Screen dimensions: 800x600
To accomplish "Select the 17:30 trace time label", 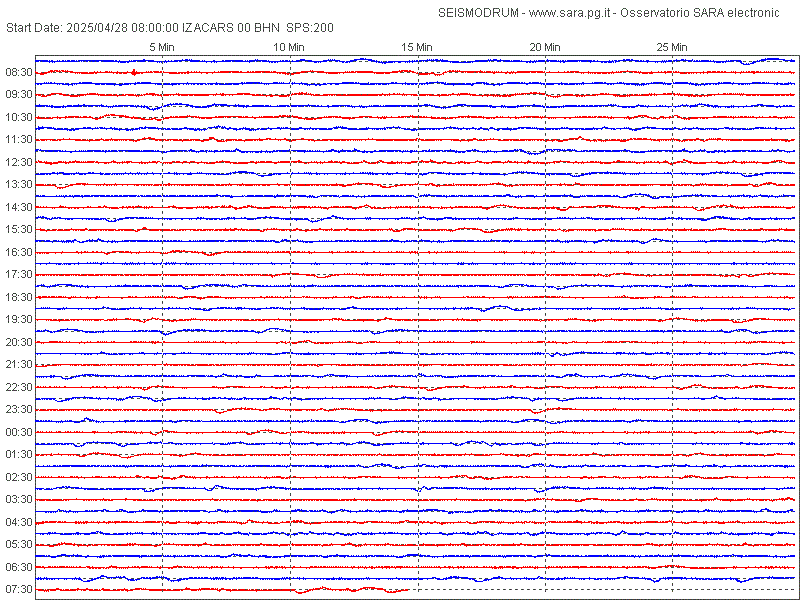I will (x=19, y=274).
